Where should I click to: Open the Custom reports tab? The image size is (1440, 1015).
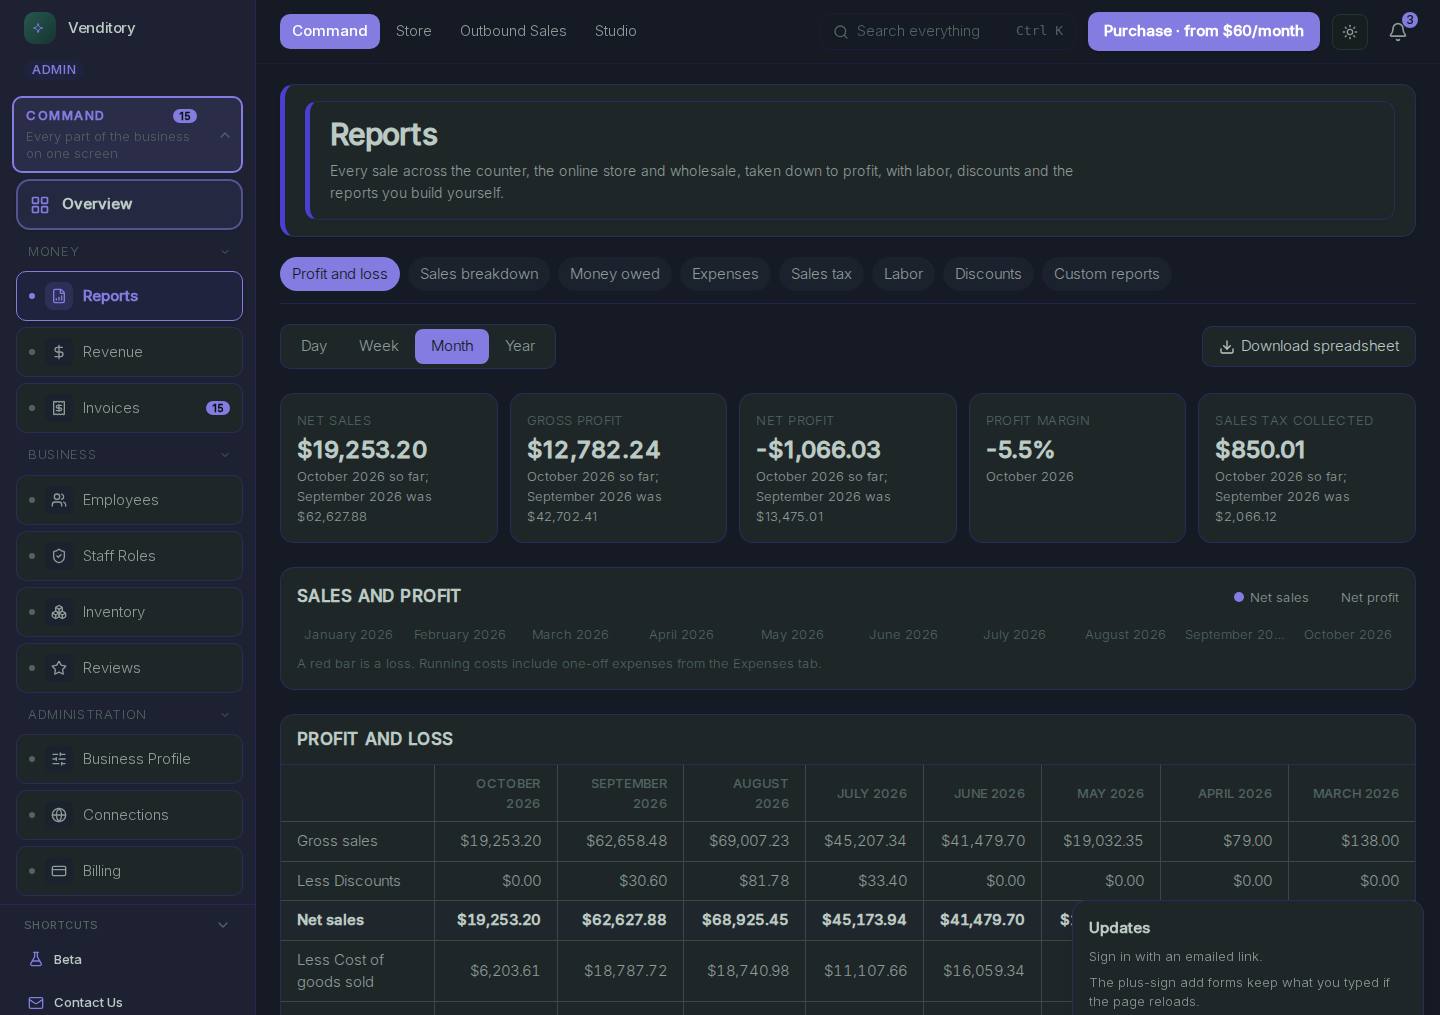(1107, 274)
